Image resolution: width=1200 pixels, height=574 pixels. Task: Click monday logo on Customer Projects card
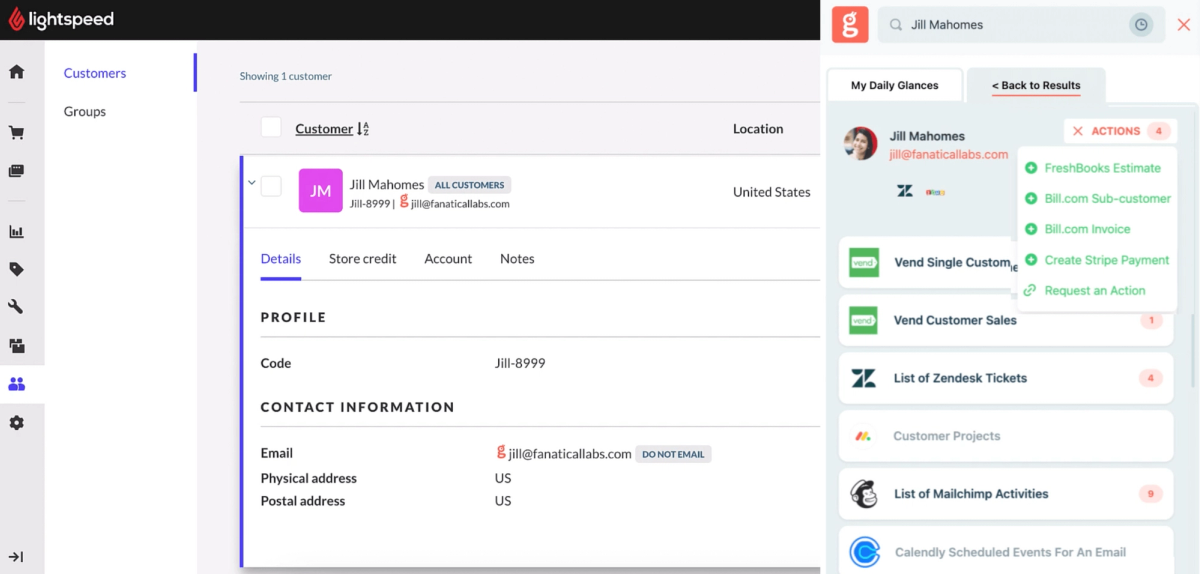[864, 436]
